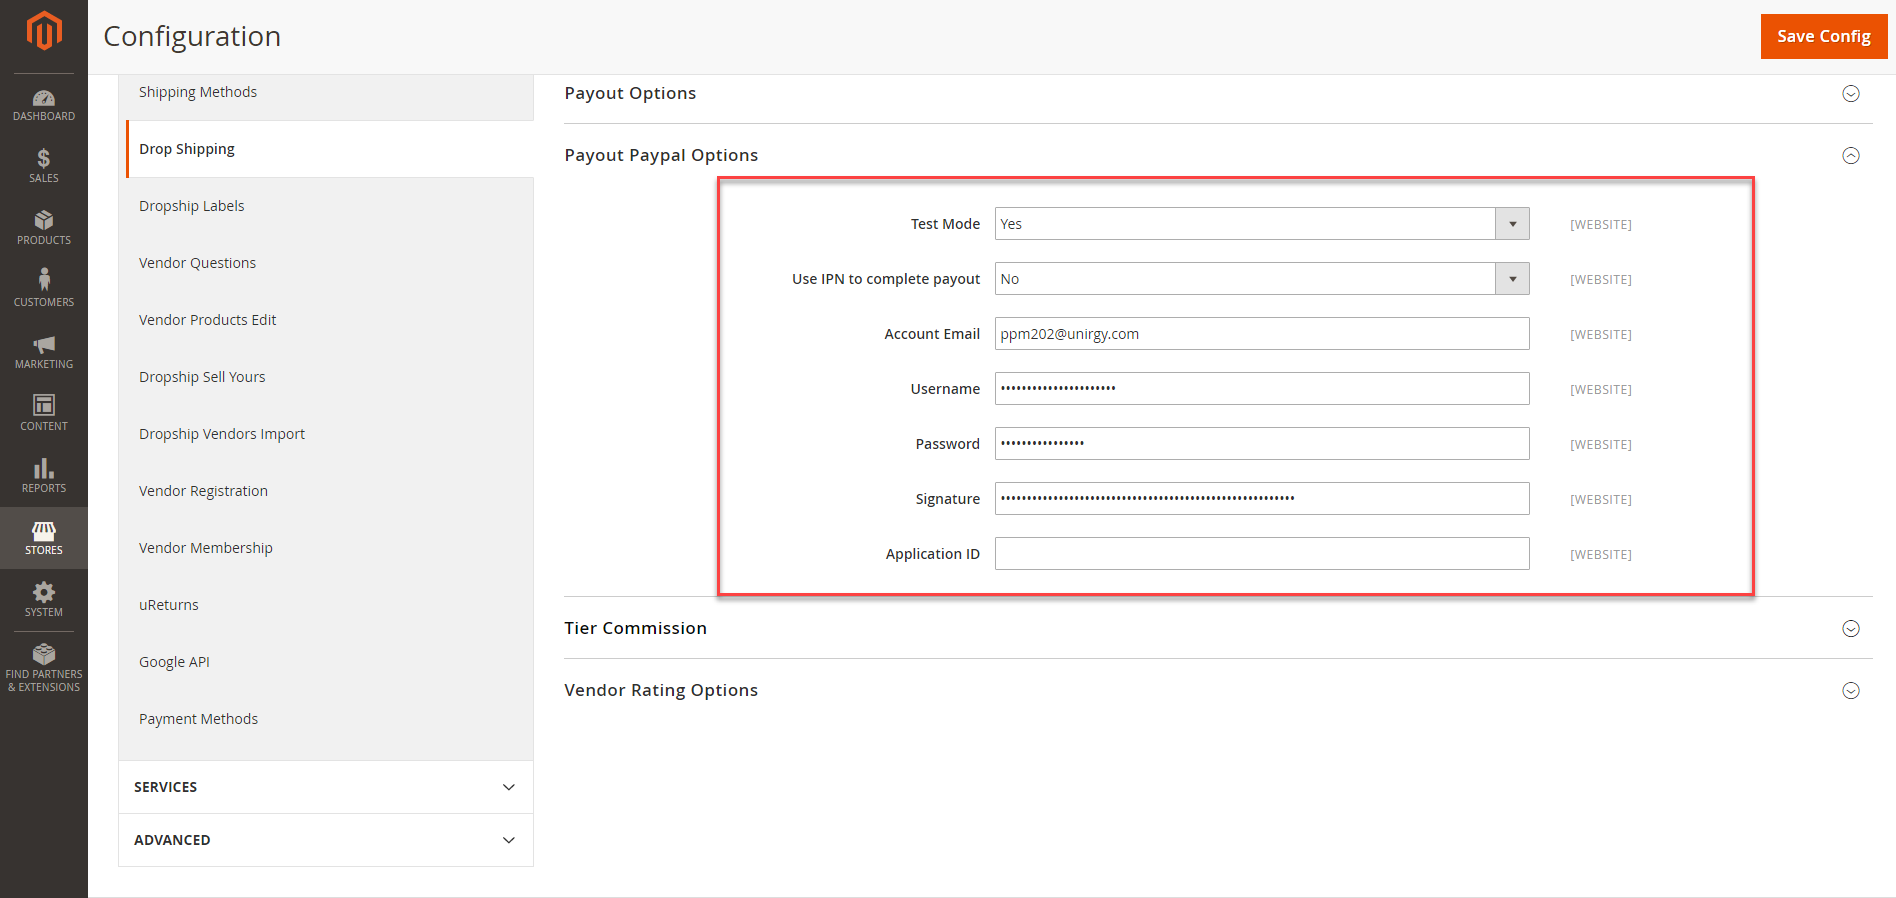Open Find Partners & Extensions
The height and width of the screenshot is (898, 1896).
click(x=44, y=668)
